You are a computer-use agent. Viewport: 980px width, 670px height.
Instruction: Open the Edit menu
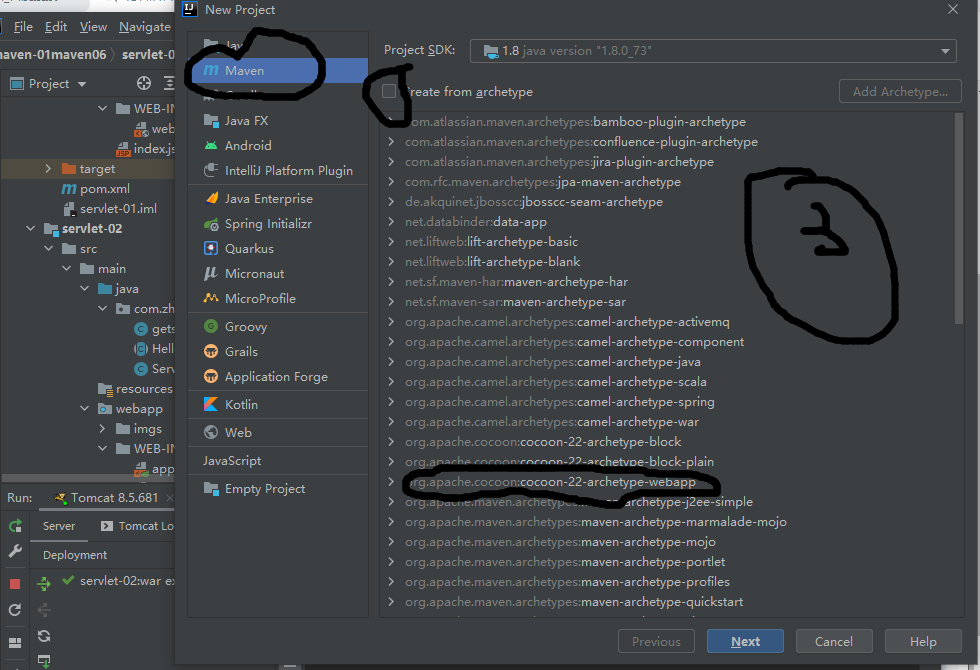56,27
